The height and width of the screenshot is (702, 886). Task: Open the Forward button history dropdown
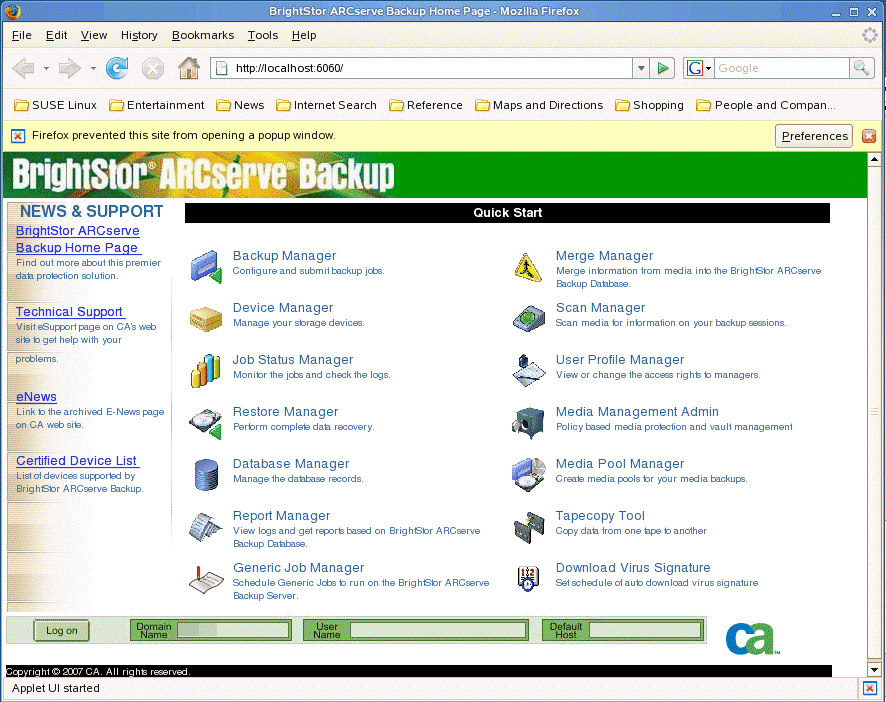click(93, 68)
